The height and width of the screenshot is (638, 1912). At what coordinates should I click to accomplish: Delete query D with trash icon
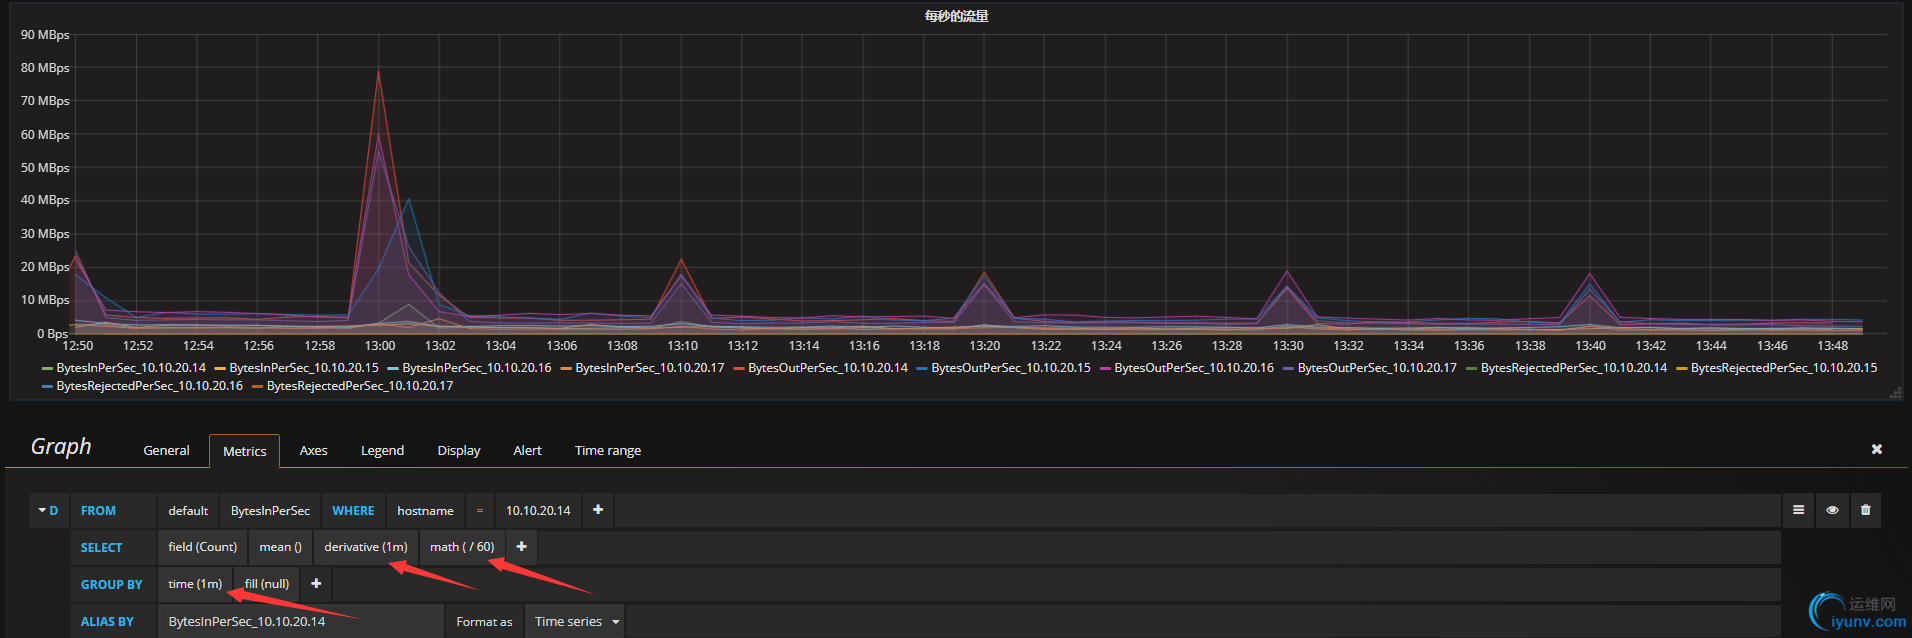(x=1865, y=510)
